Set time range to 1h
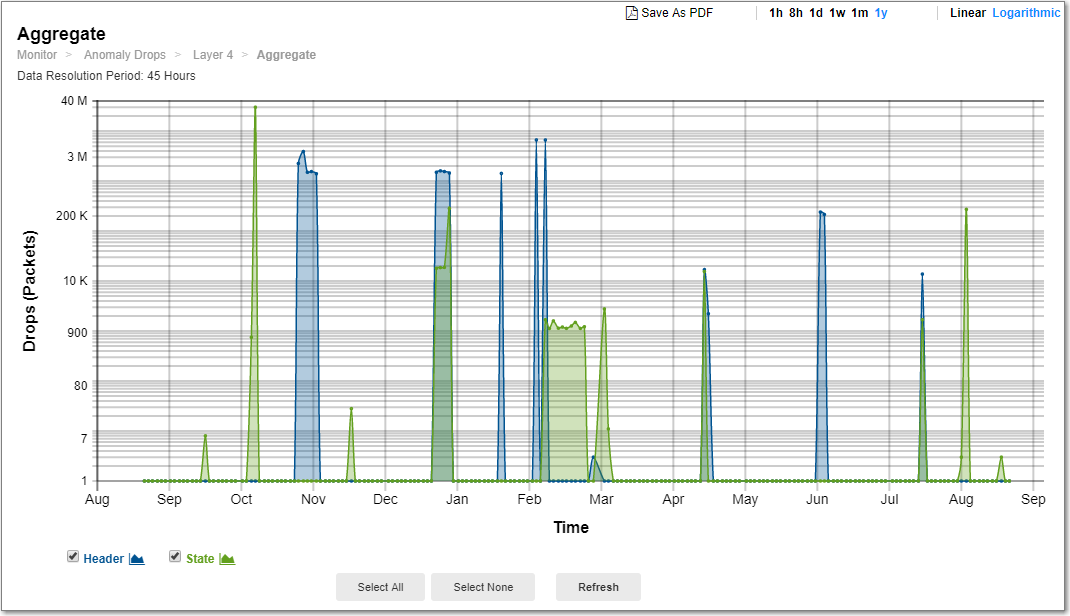Image resolution: width=1070 pixels, height=616 pixels. pyautogui.click(x=776, y=13)
